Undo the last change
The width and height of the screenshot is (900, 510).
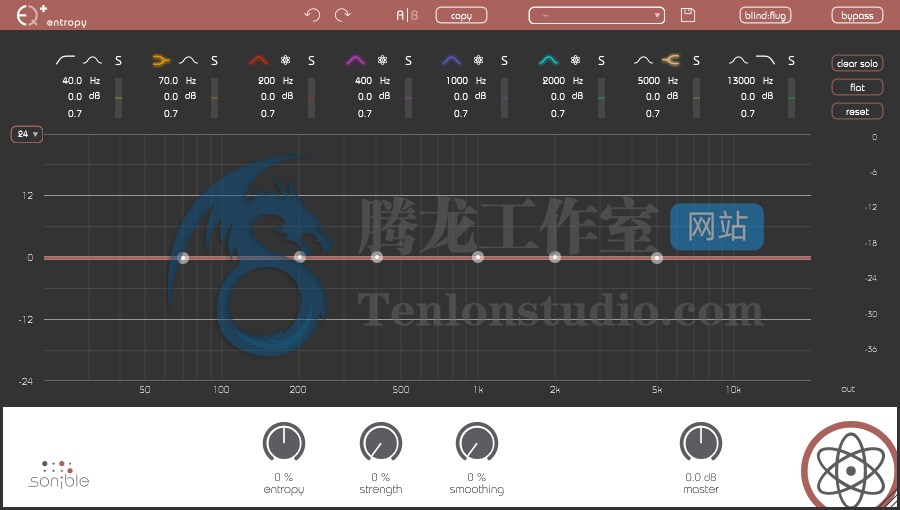tap(312, 15)
